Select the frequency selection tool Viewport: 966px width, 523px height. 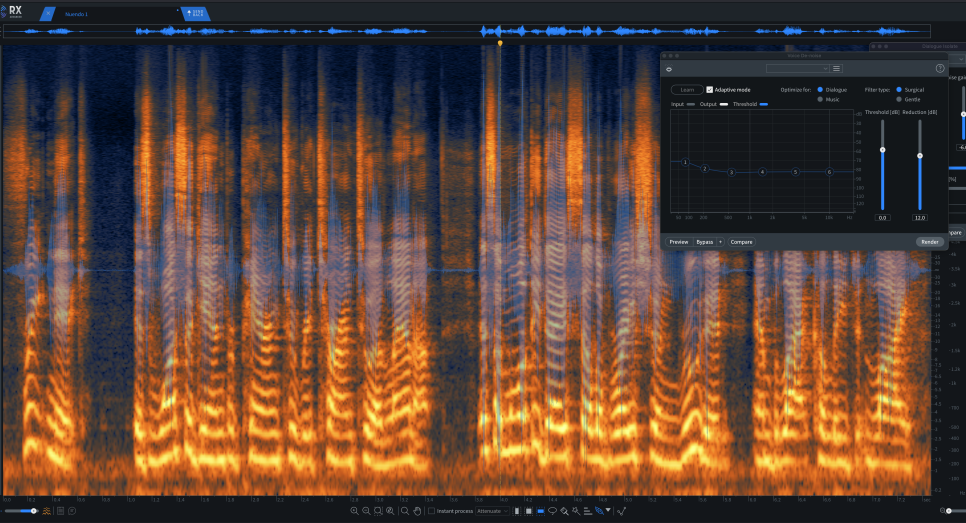click(541, 511)
